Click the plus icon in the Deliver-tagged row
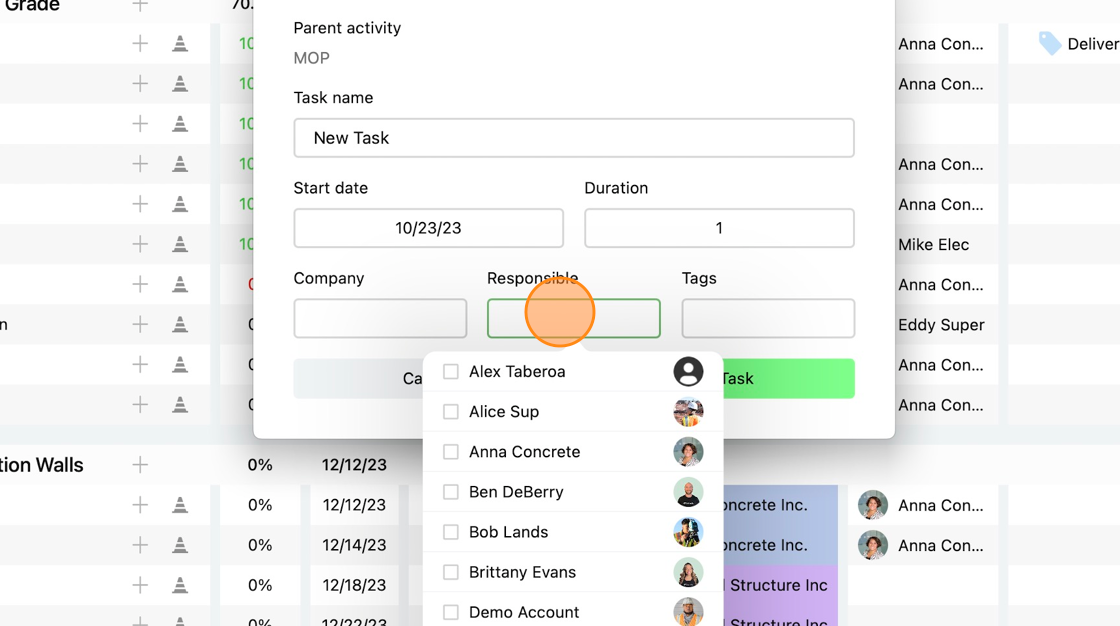 [x=140, y=44]
